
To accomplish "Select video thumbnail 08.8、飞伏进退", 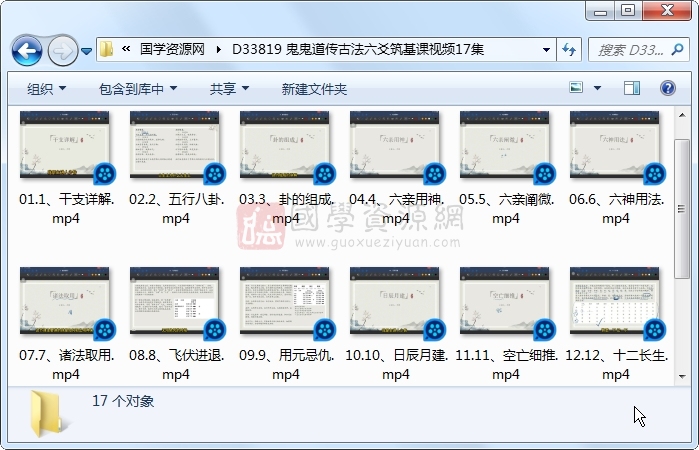I will click(174, 301).
